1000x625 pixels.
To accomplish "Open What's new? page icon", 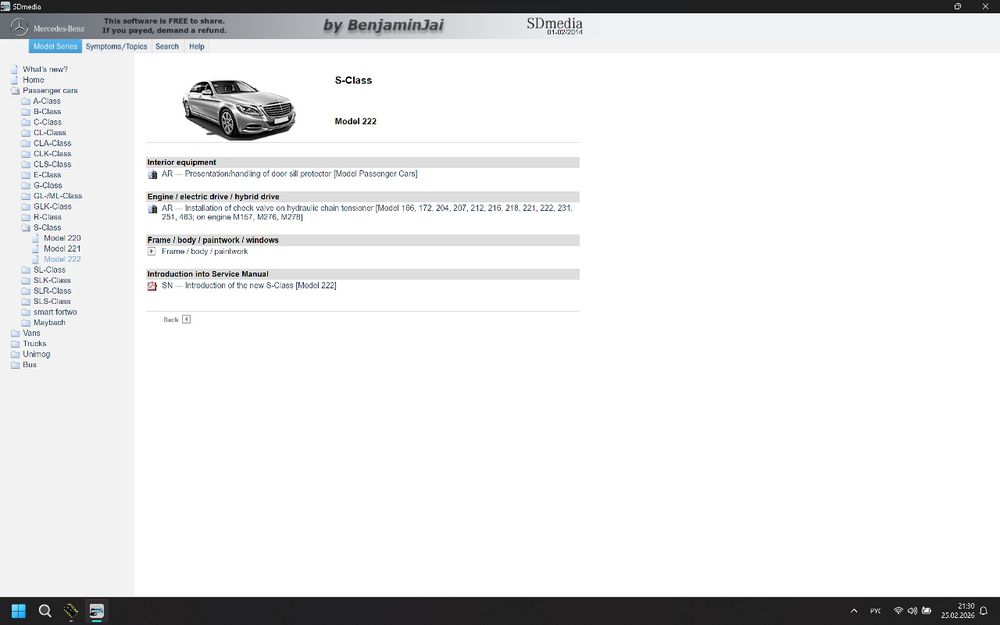I will [x=14, y=69].
